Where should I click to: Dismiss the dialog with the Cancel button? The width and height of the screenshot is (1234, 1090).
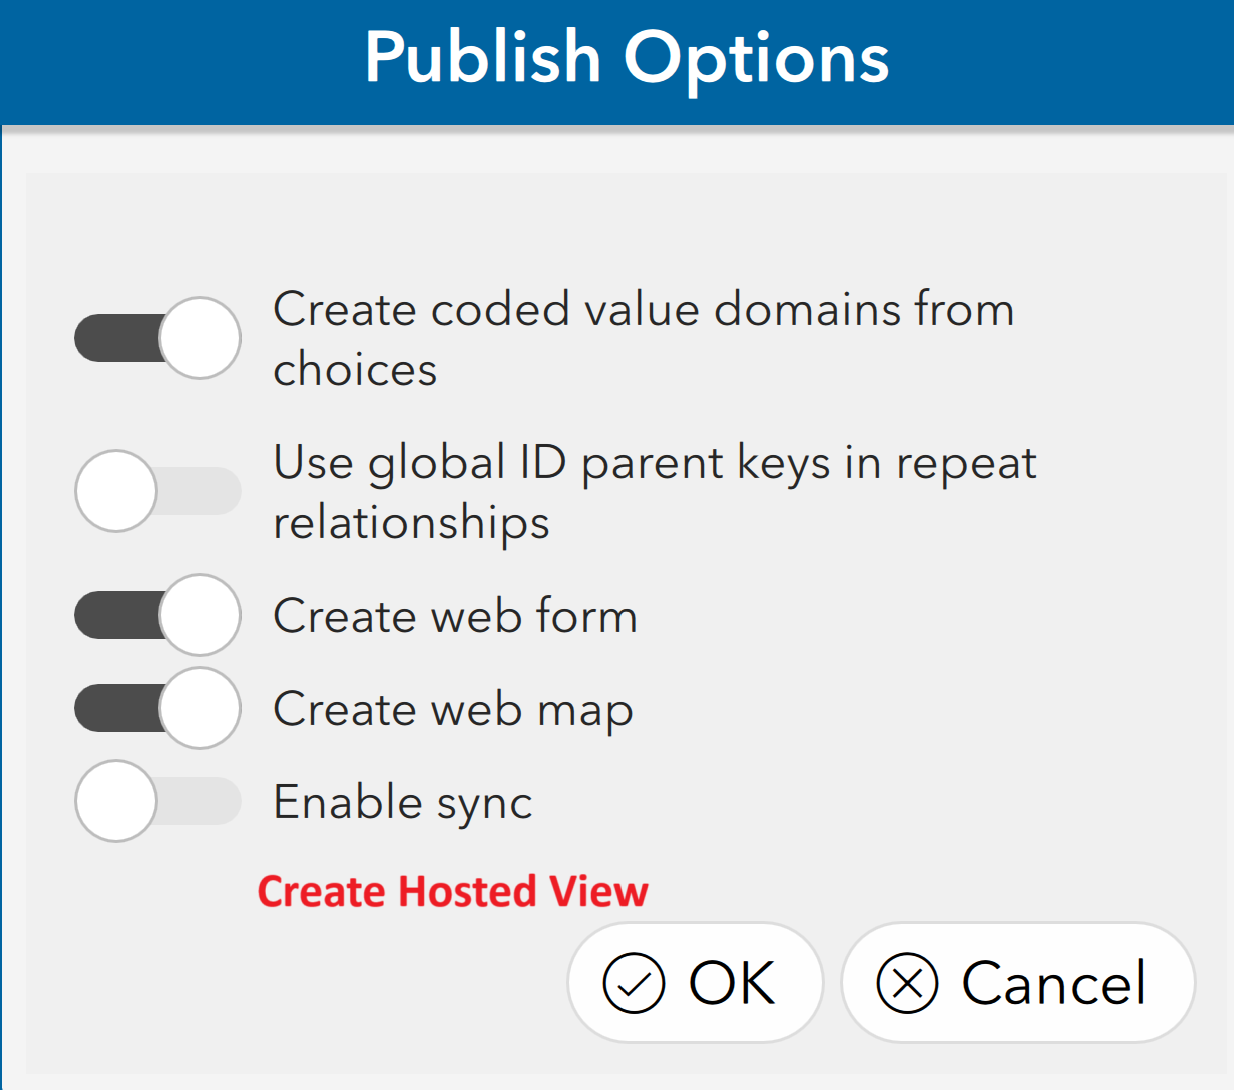(x=1018, y=982)
